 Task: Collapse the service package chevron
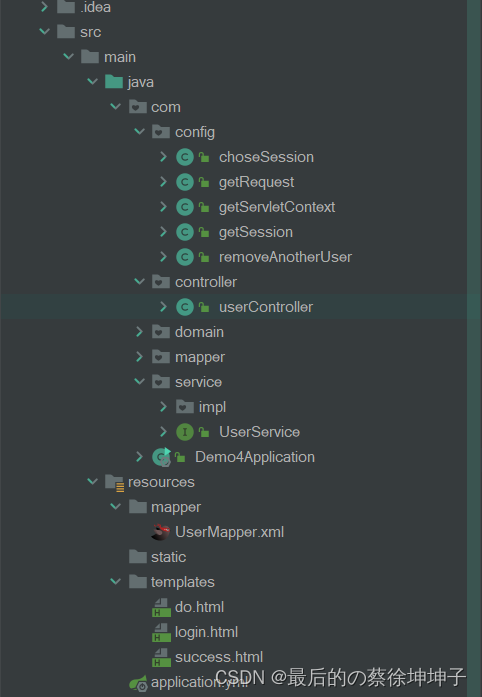tap(140, 382)
